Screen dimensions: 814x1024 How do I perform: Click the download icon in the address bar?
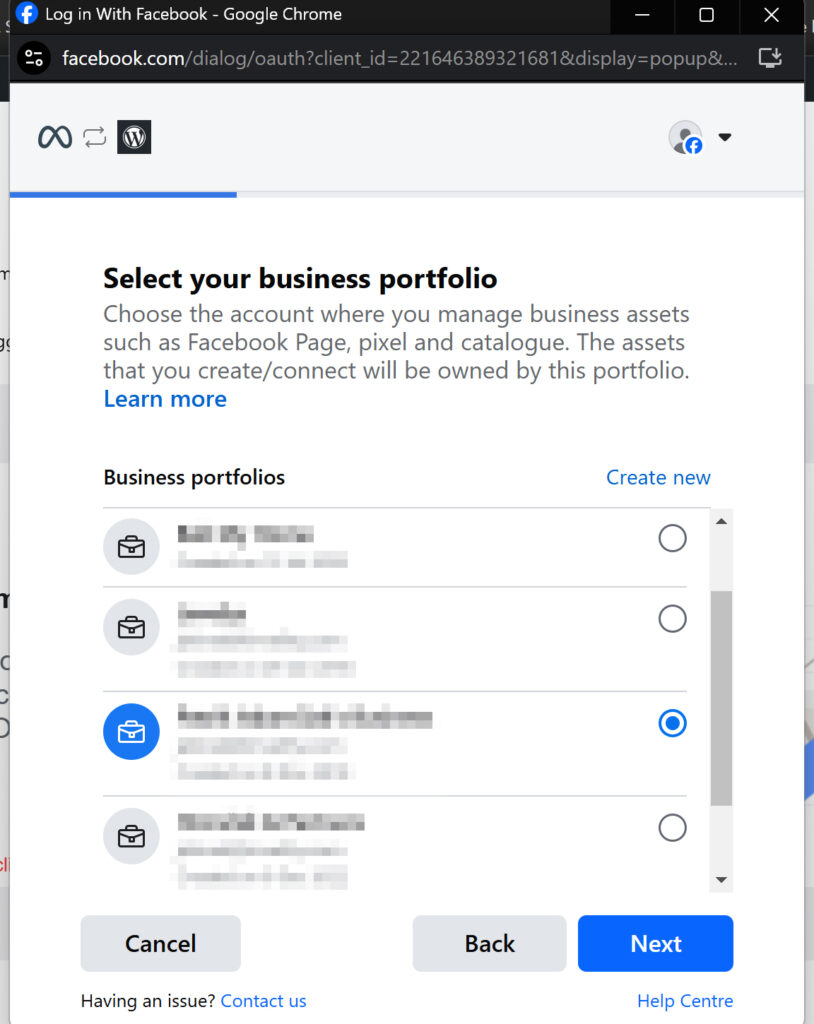tap(770, 58)
